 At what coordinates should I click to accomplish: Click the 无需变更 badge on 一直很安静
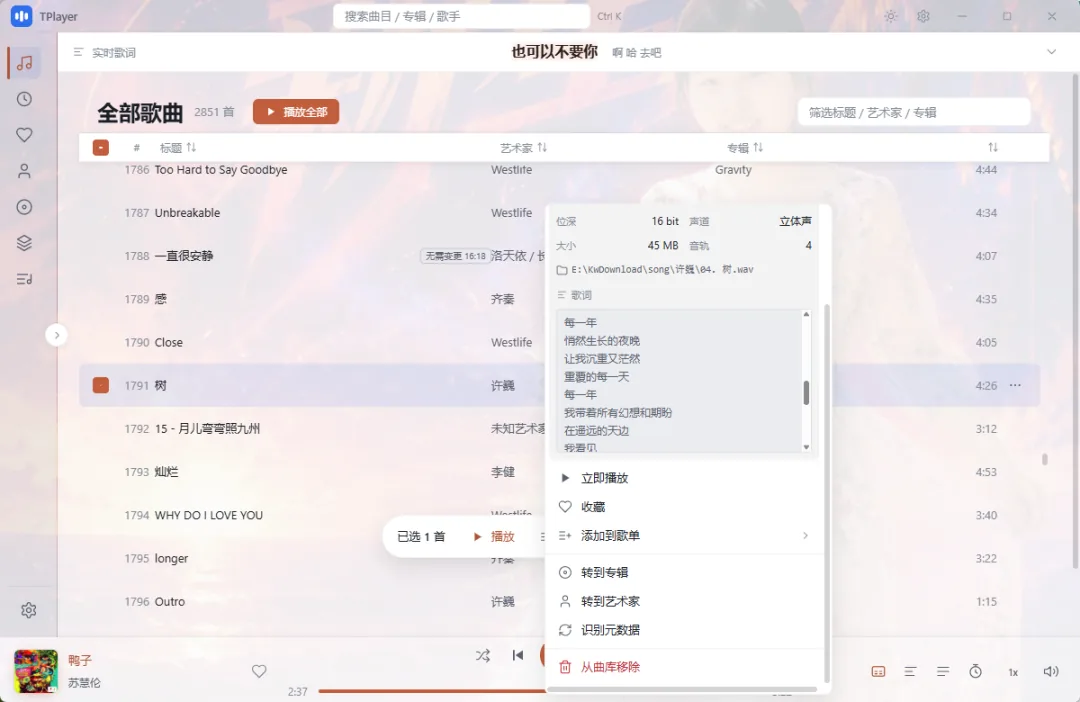coord(455,256)
